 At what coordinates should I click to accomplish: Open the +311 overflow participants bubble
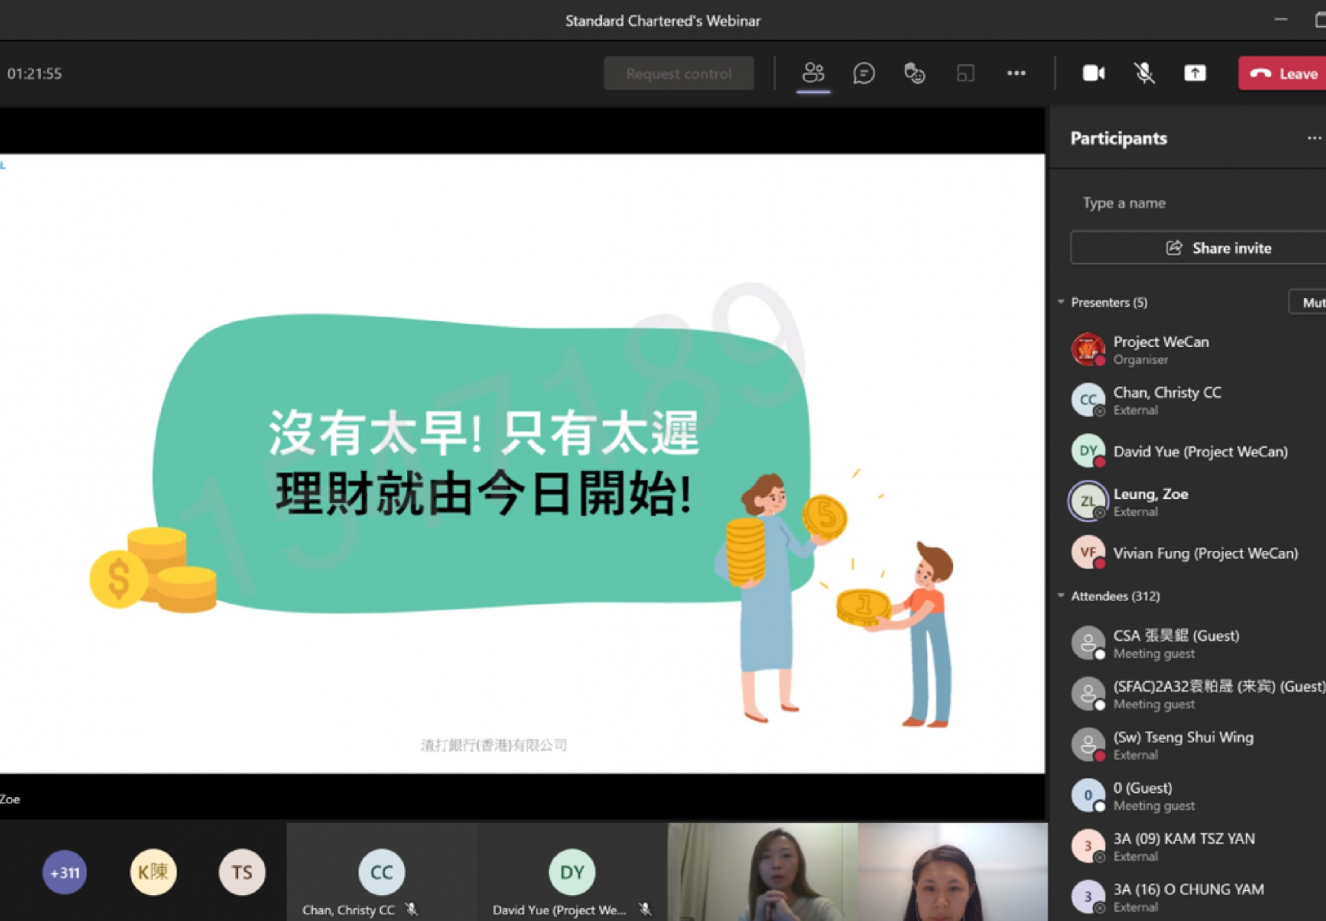[x=65, y=872]
